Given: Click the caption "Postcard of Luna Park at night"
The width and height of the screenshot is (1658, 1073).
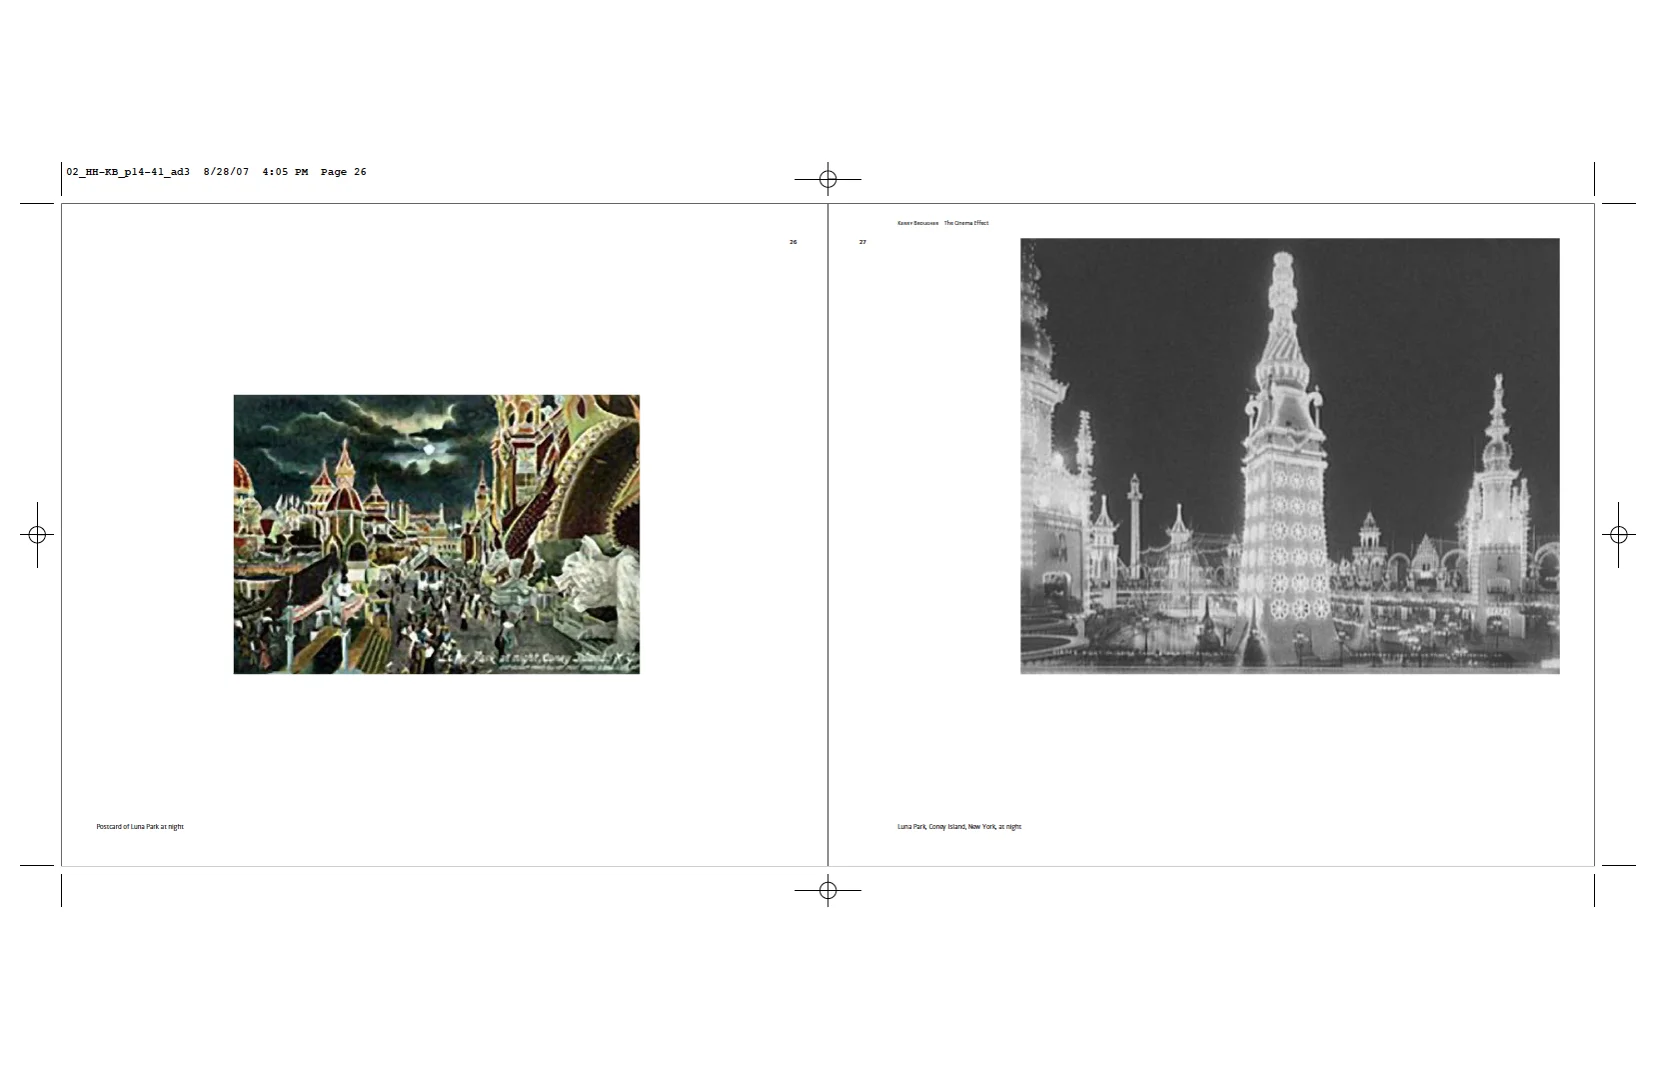Looking at the screenshot, I should click(x=140, y=827).
